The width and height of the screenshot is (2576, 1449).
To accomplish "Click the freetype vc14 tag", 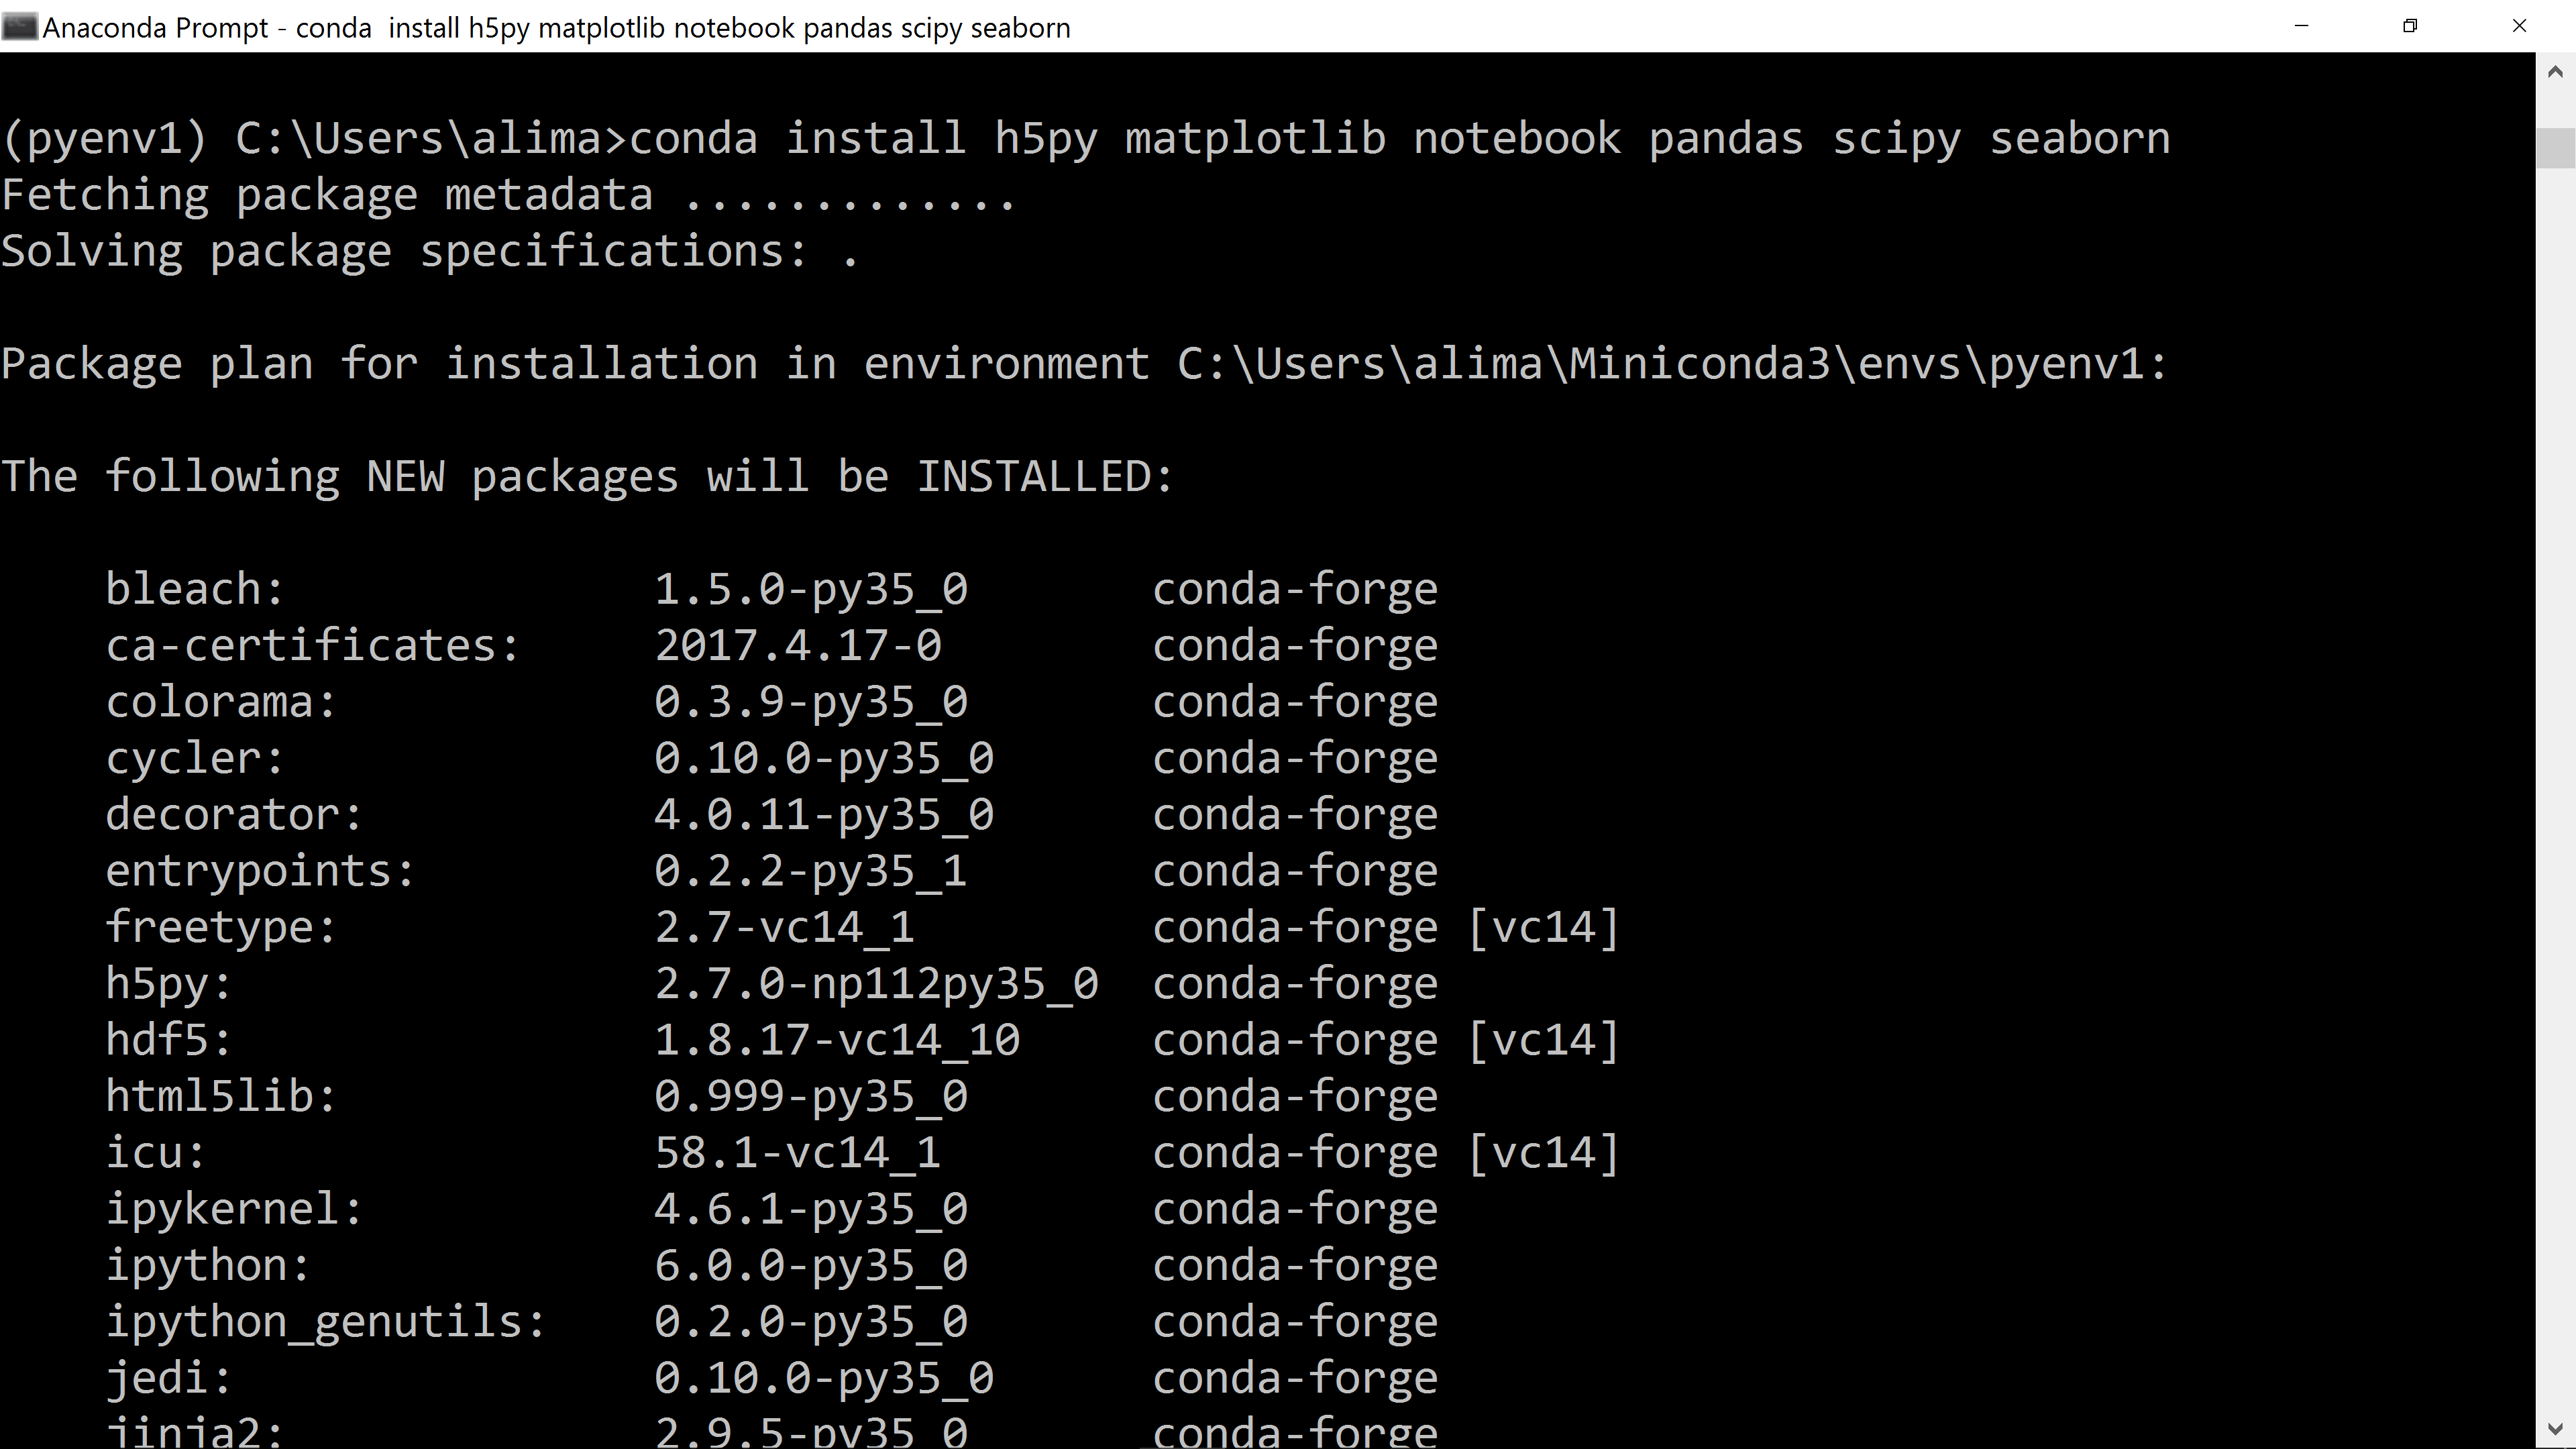I will (x=1544, y=926).
